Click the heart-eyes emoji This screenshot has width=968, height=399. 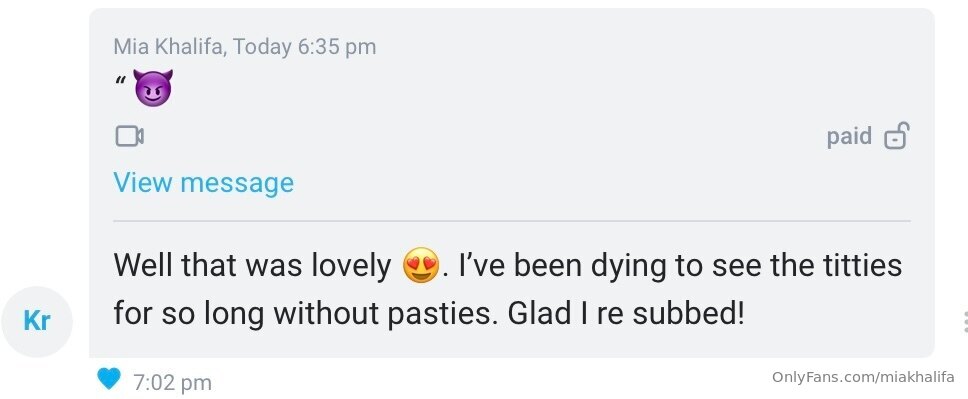tap(420, 266)
